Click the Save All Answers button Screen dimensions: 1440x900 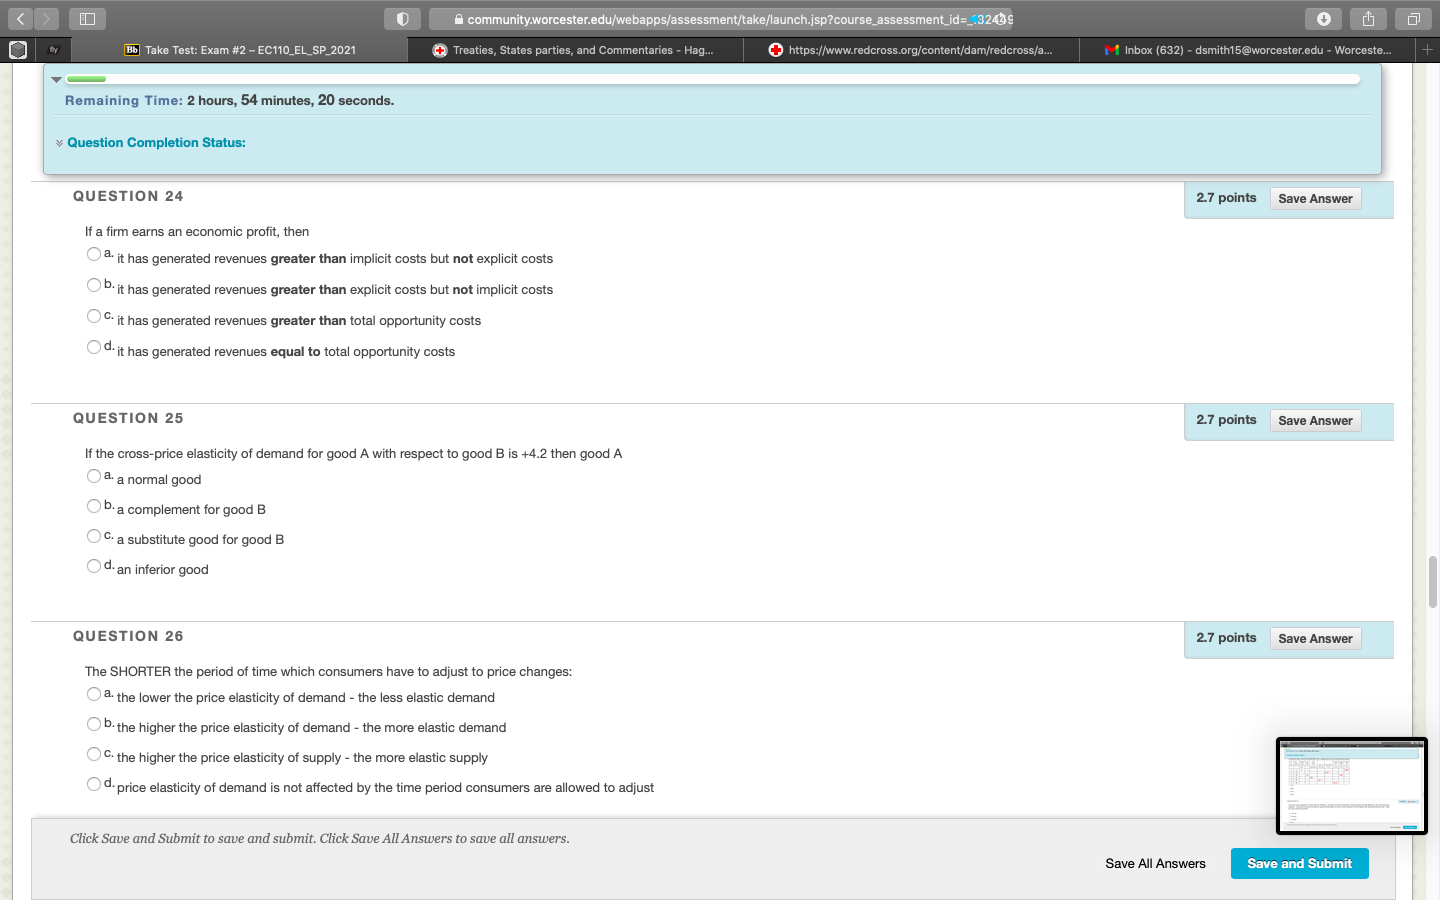[1155, 864]
